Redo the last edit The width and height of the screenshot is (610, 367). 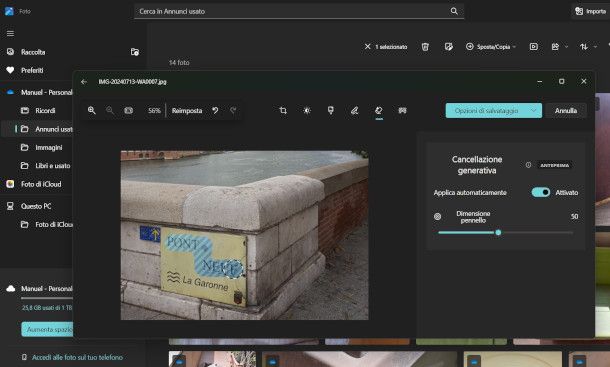[233, 111]
